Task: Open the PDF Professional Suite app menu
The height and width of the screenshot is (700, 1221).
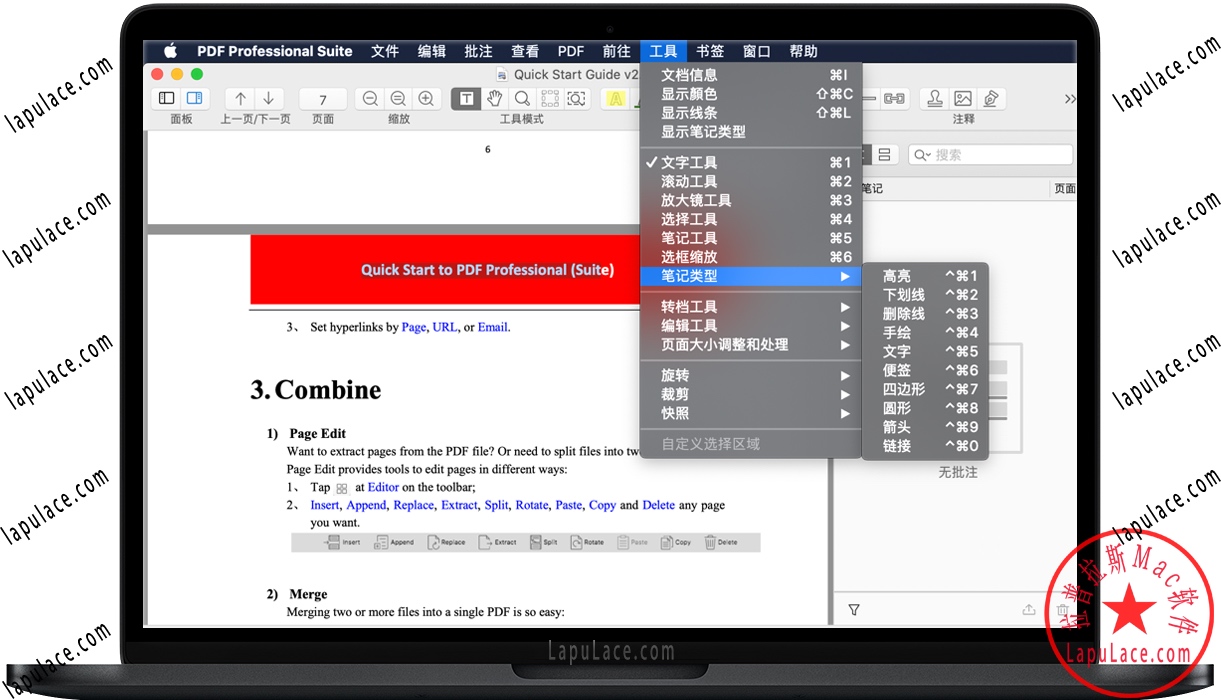Action: coord(275,51)
